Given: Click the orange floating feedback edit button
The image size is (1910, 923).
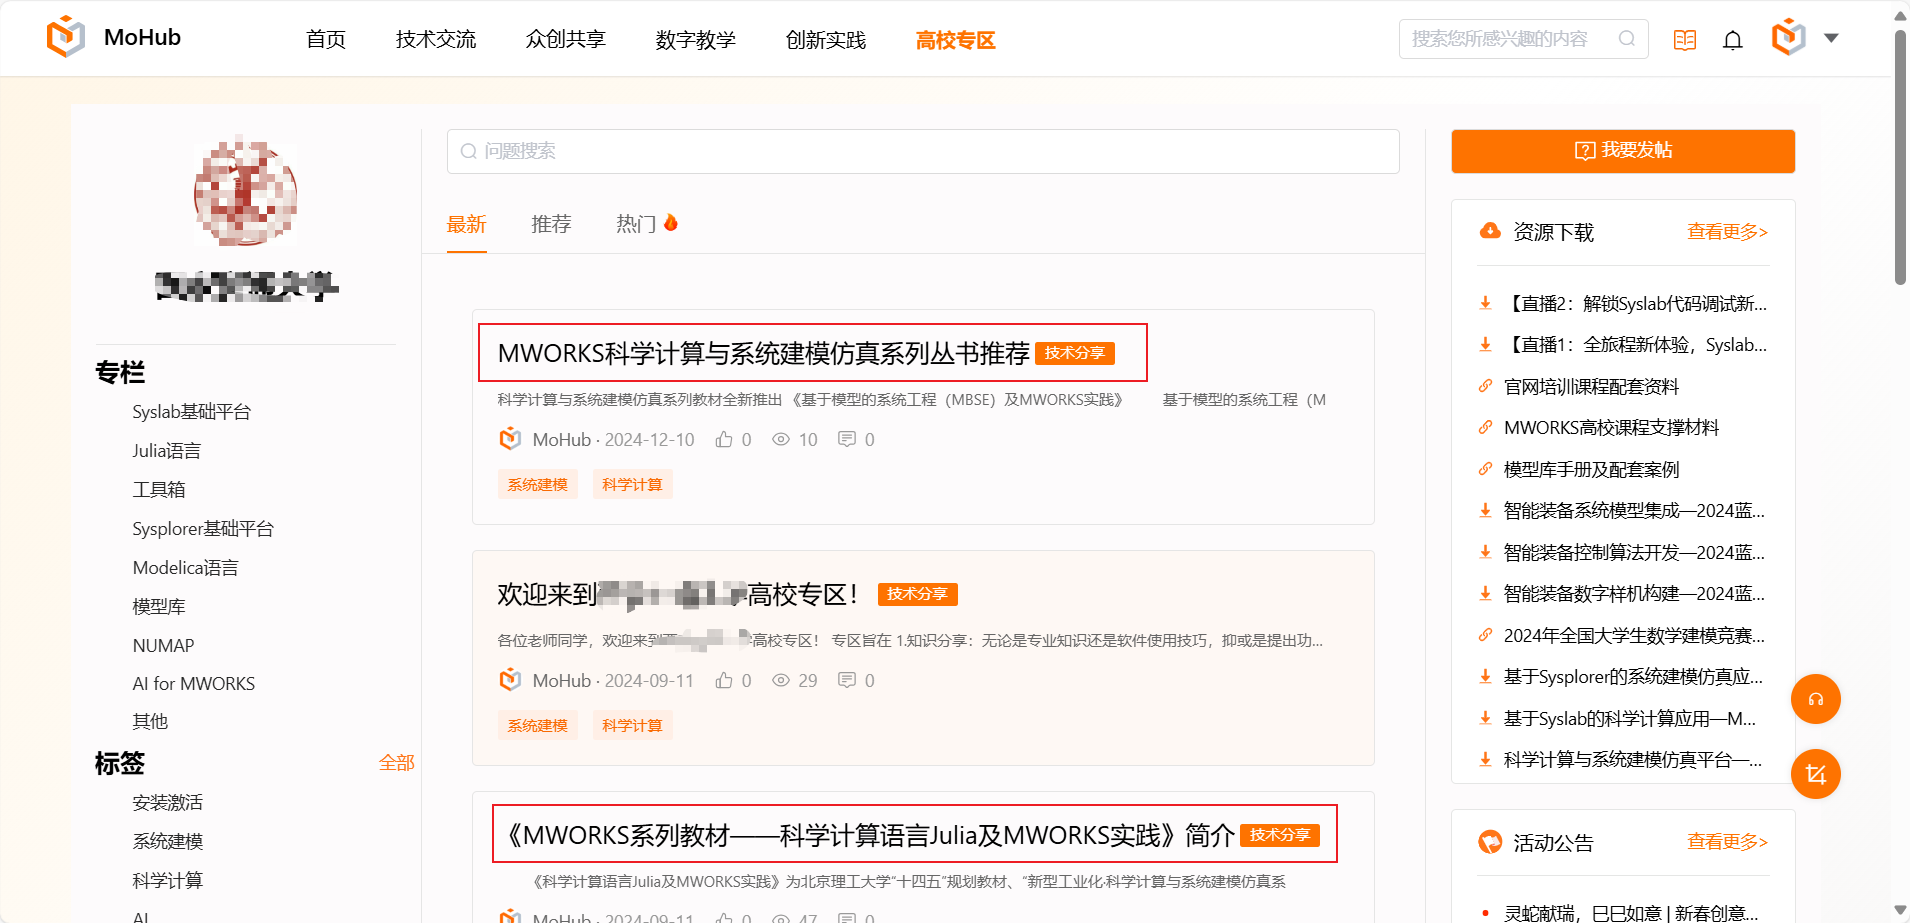Looking at the screenshot, I should [x=1816, y=774].
